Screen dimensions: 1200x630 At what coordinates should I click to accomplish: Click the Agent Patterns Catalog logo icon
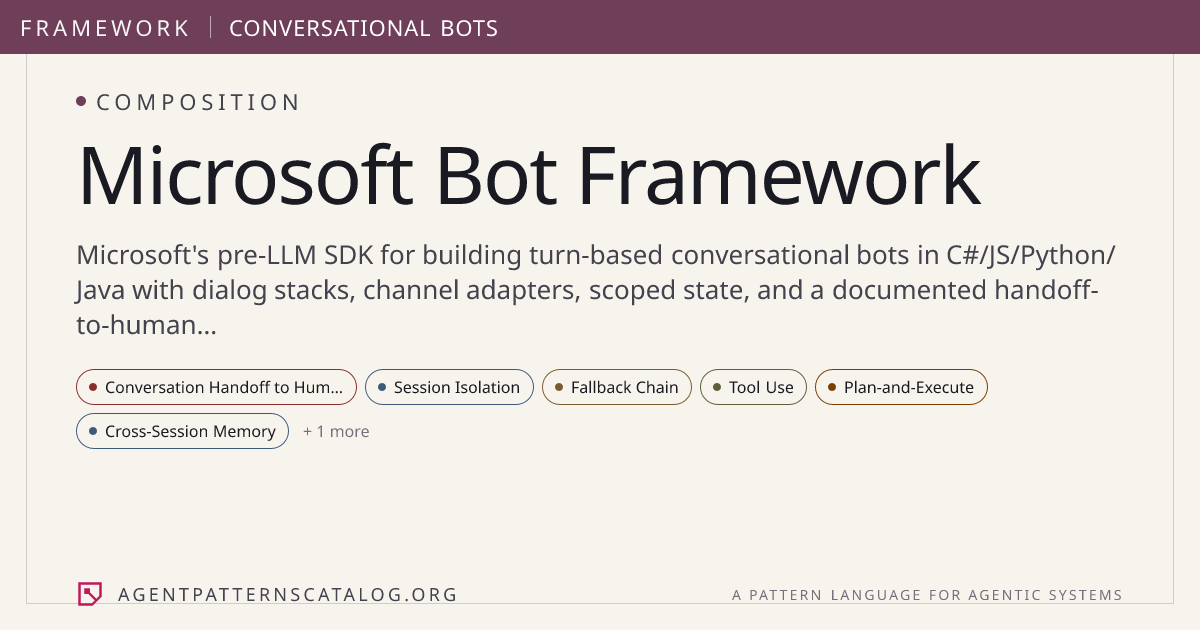(90, 594)
